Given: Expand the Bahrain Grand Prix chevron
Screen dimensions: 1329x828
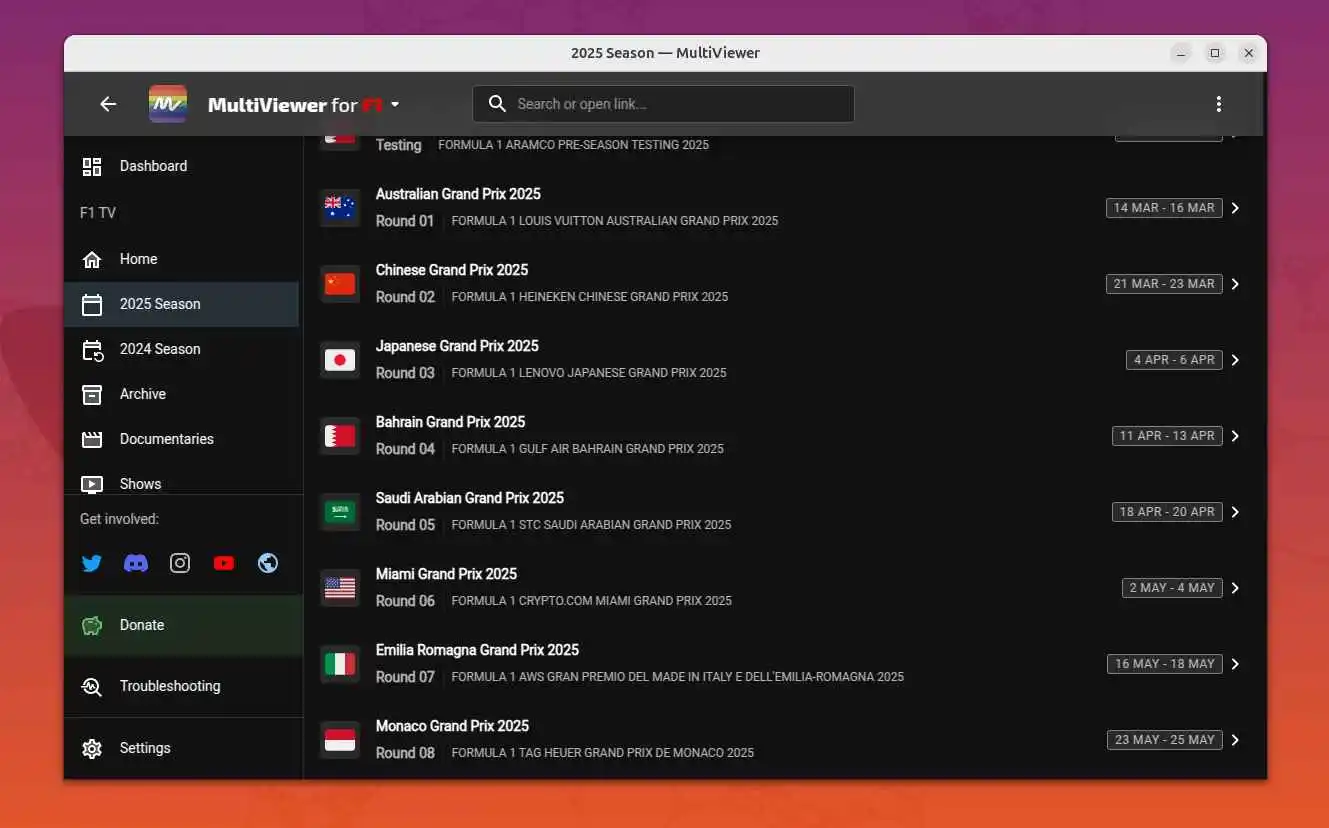Looking at the screenshot, I should 1236,436.
